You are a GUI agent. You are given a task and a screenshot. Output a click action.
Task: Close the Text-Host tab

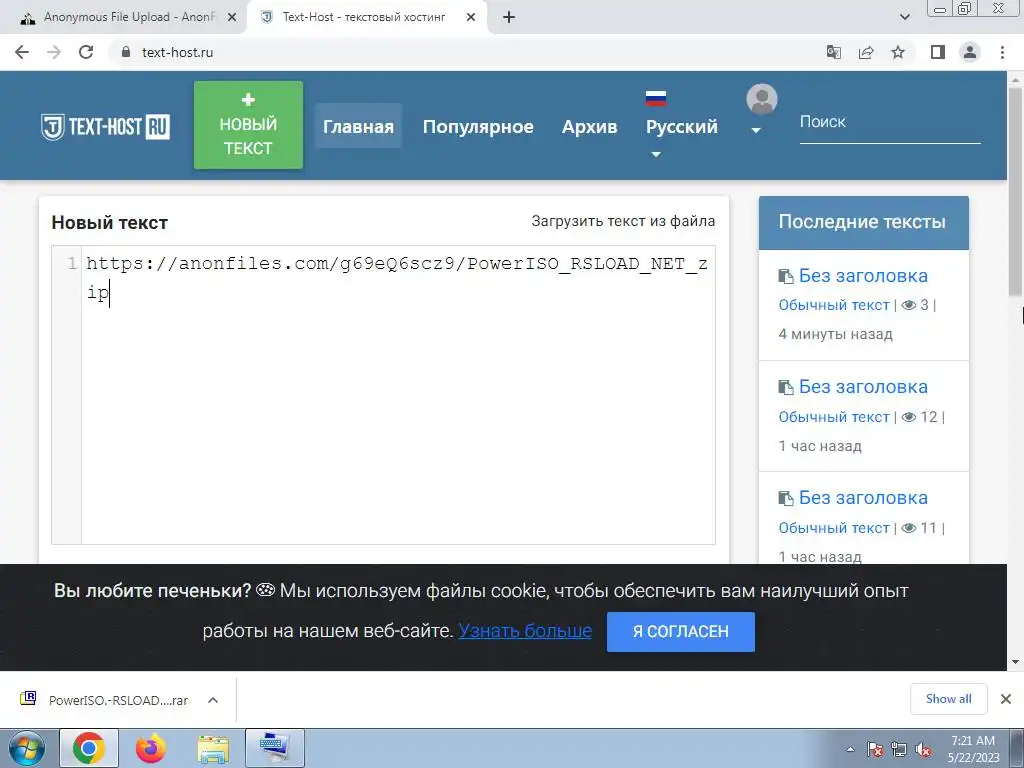pyautogui.click(x=471, y=18)
